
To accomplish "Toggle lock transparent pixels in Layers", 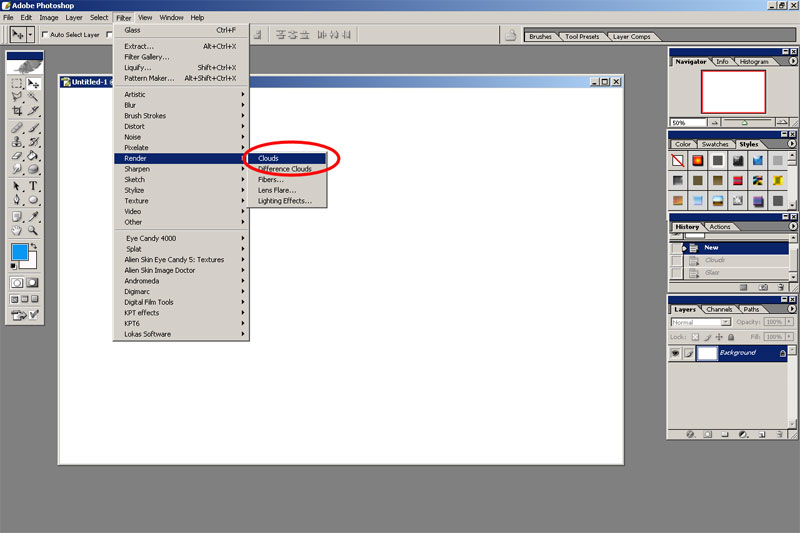I will 695,337.
